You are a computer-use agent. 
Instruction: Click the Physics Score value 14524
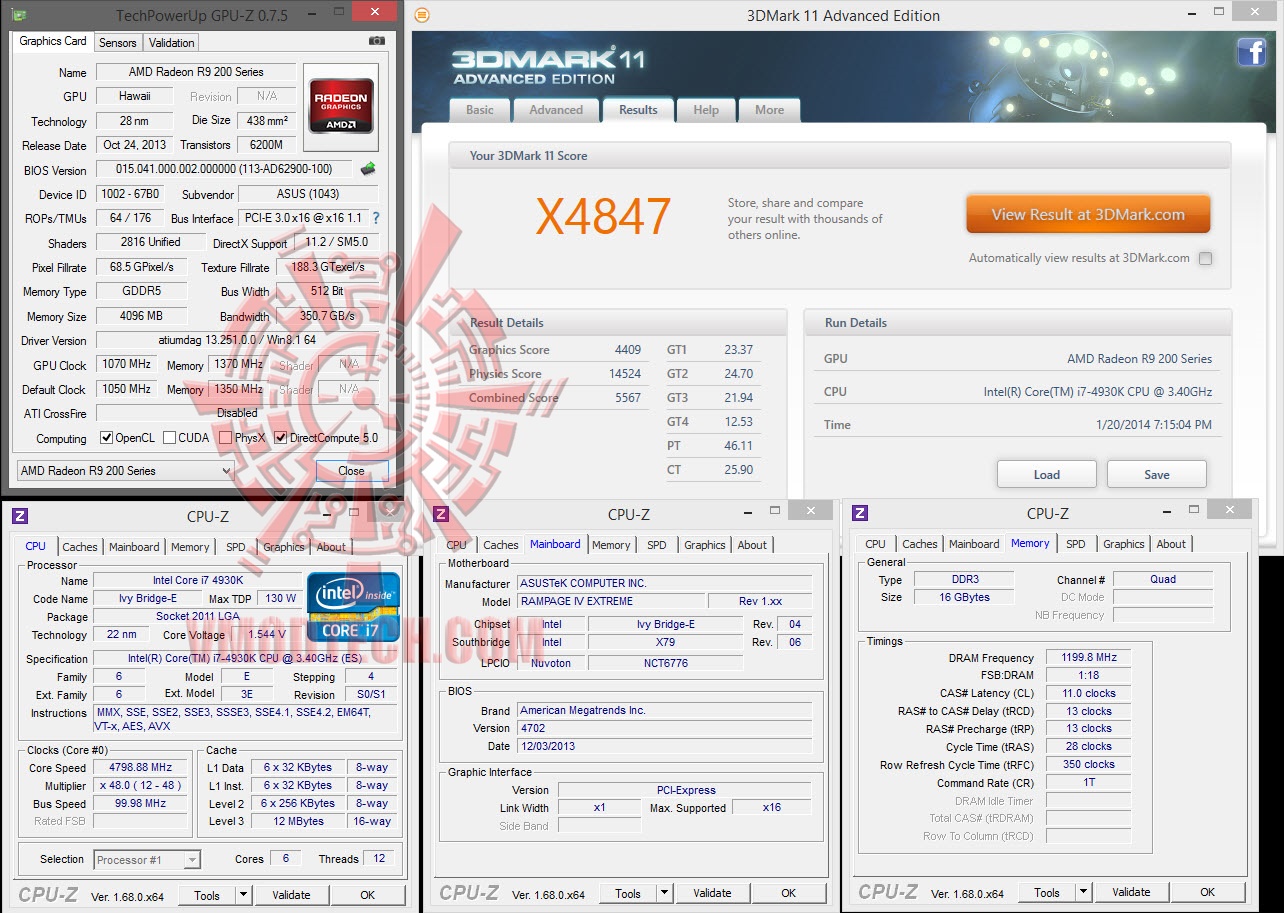[625, 374]
